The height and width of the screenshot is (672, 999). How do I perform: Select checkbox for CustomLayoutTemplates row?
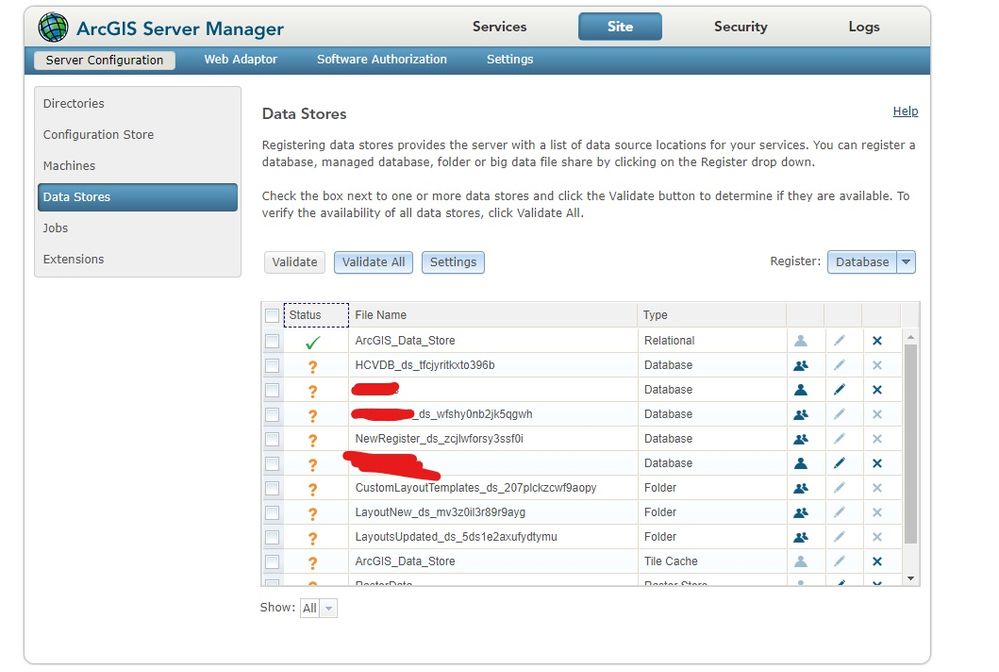pos(272,489)
